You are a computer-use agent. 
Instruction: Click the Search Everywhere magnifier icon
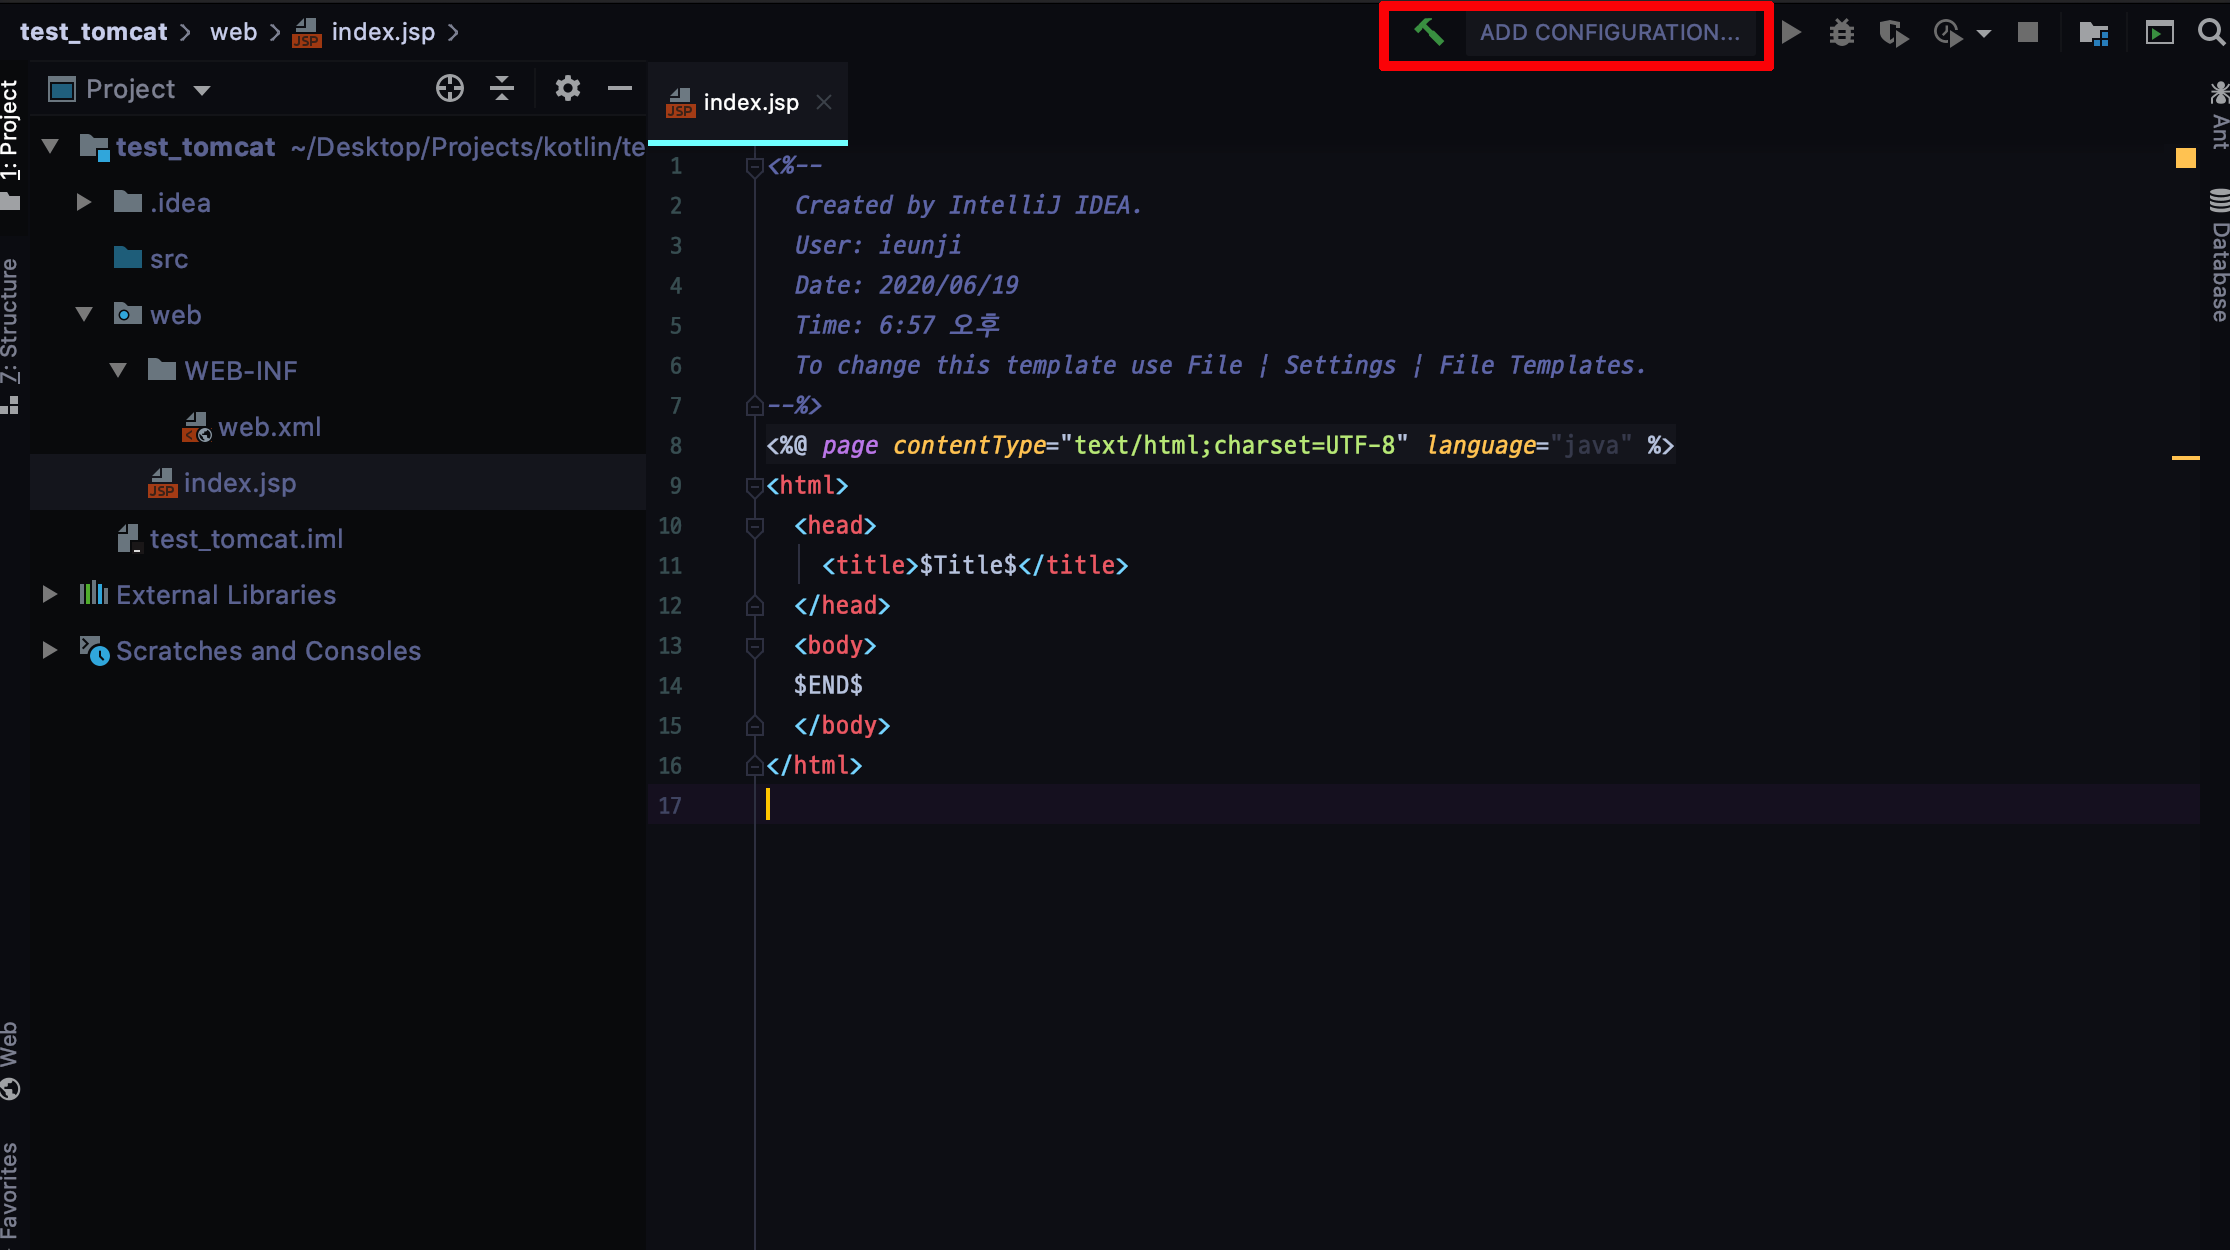[2210, 32]
